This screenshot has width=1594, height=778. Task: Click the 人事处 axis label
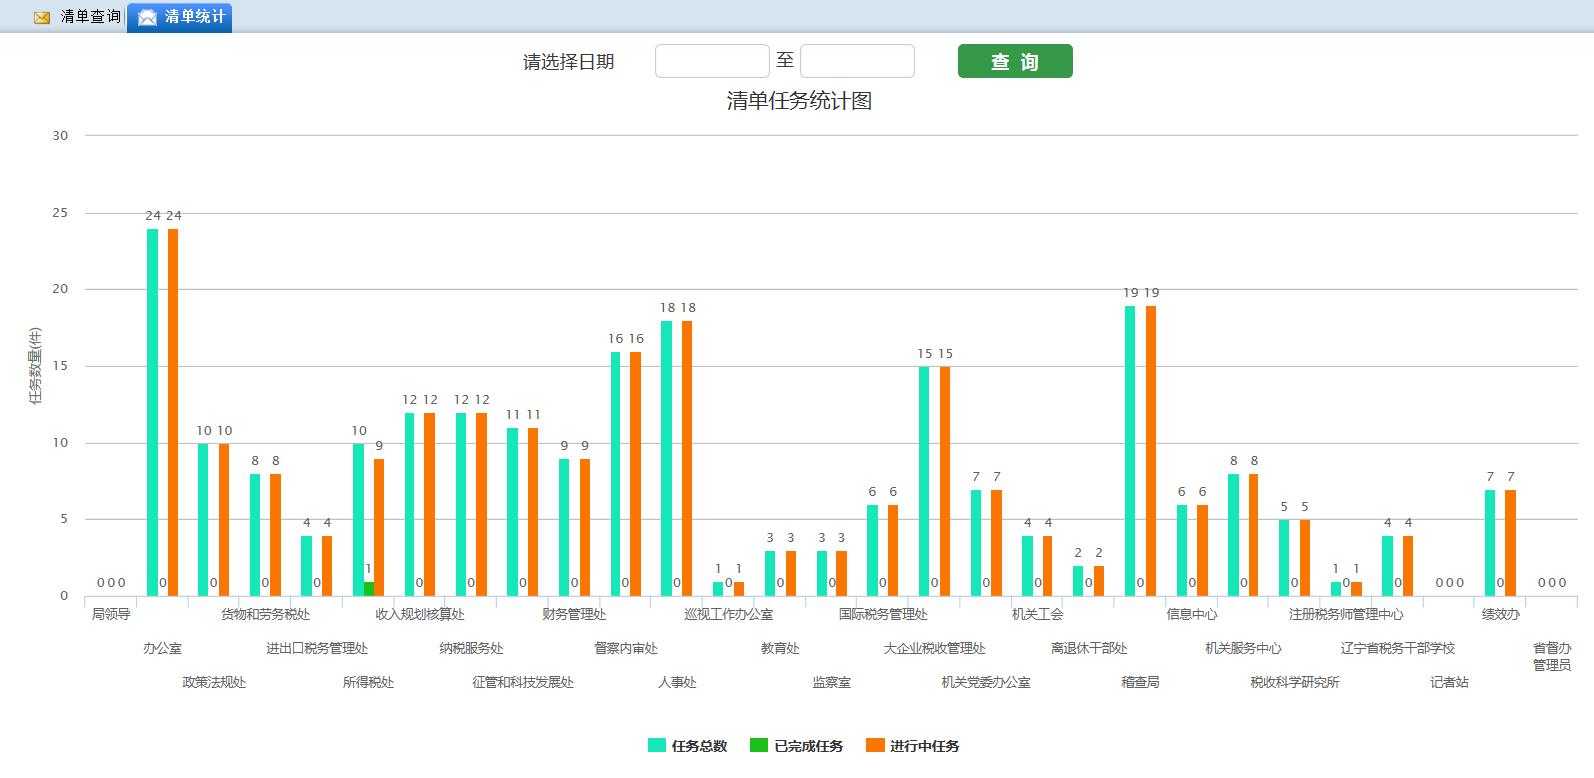tap(677, 682)
